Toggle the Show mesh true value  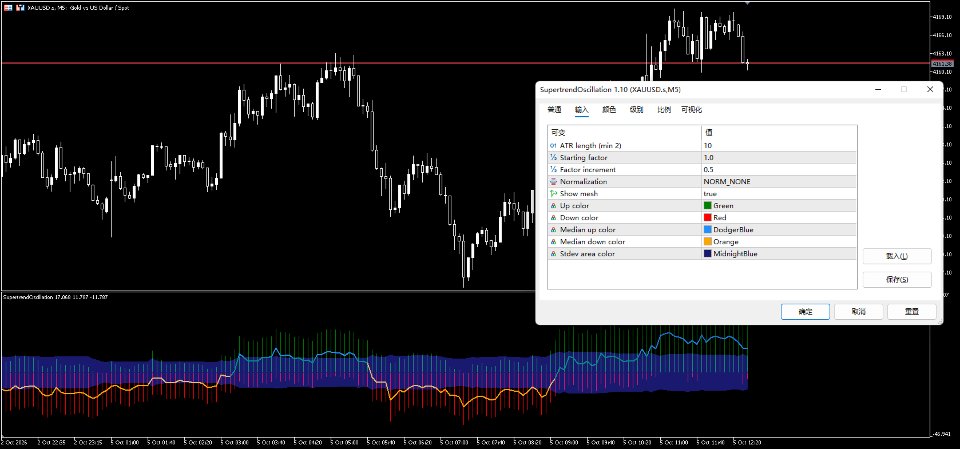point(779,194)
